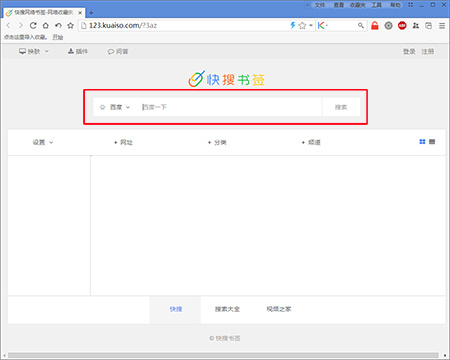
Task: Open the K search engine selector
Action: click(323, 25)
